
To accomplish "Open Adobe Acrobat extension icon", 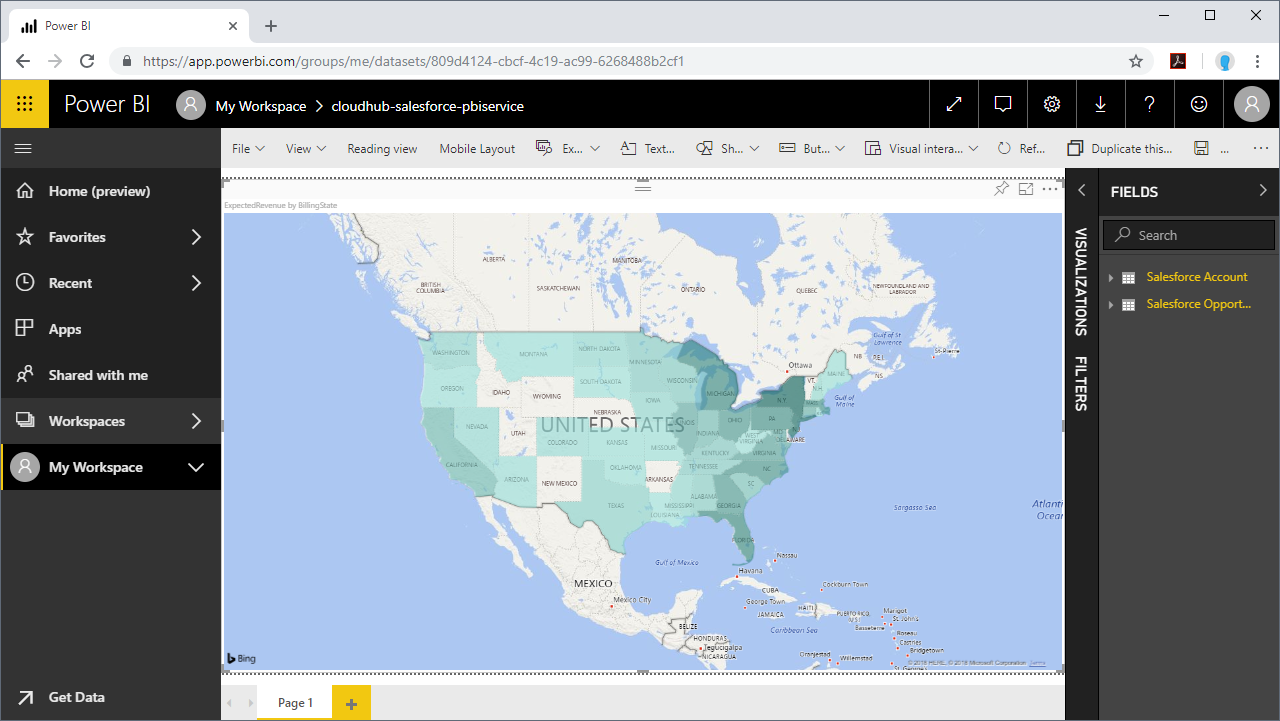I will pyautogui.click(x=1178, y=61).
